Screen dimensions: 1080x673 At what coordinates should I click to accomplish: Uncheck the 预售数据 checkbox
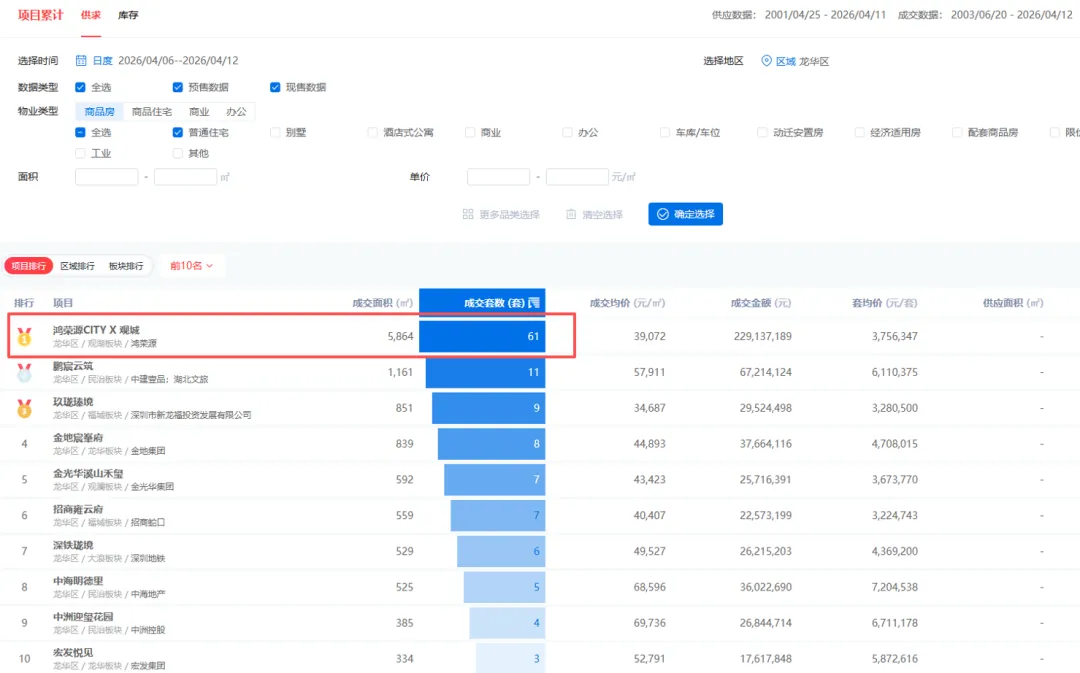coord(178,87)
